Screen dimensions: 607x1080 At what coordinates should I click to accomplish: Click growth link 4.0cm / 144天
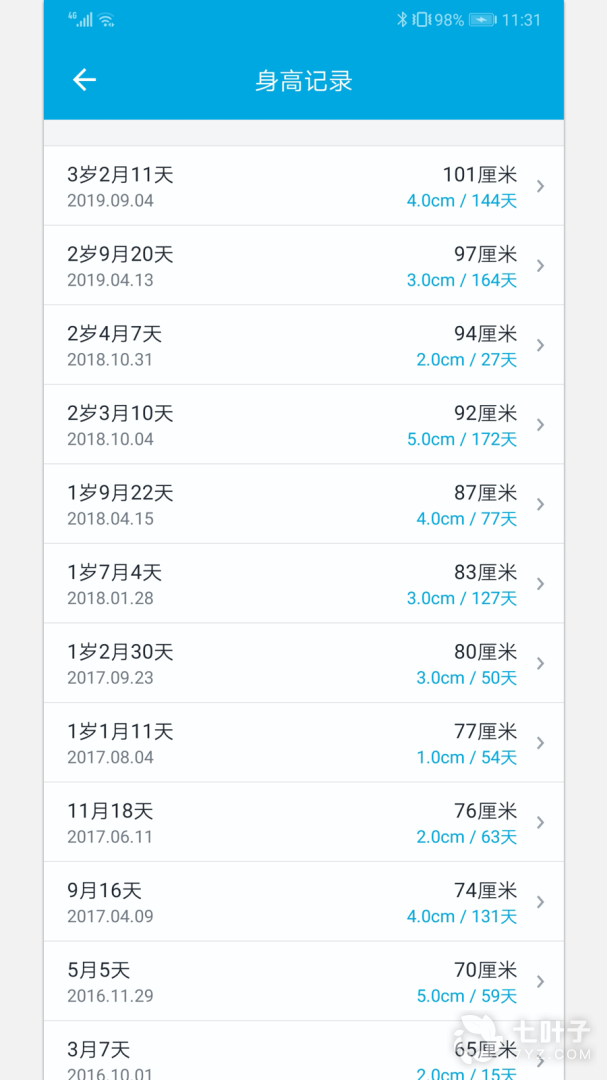[x=461, y=201]
